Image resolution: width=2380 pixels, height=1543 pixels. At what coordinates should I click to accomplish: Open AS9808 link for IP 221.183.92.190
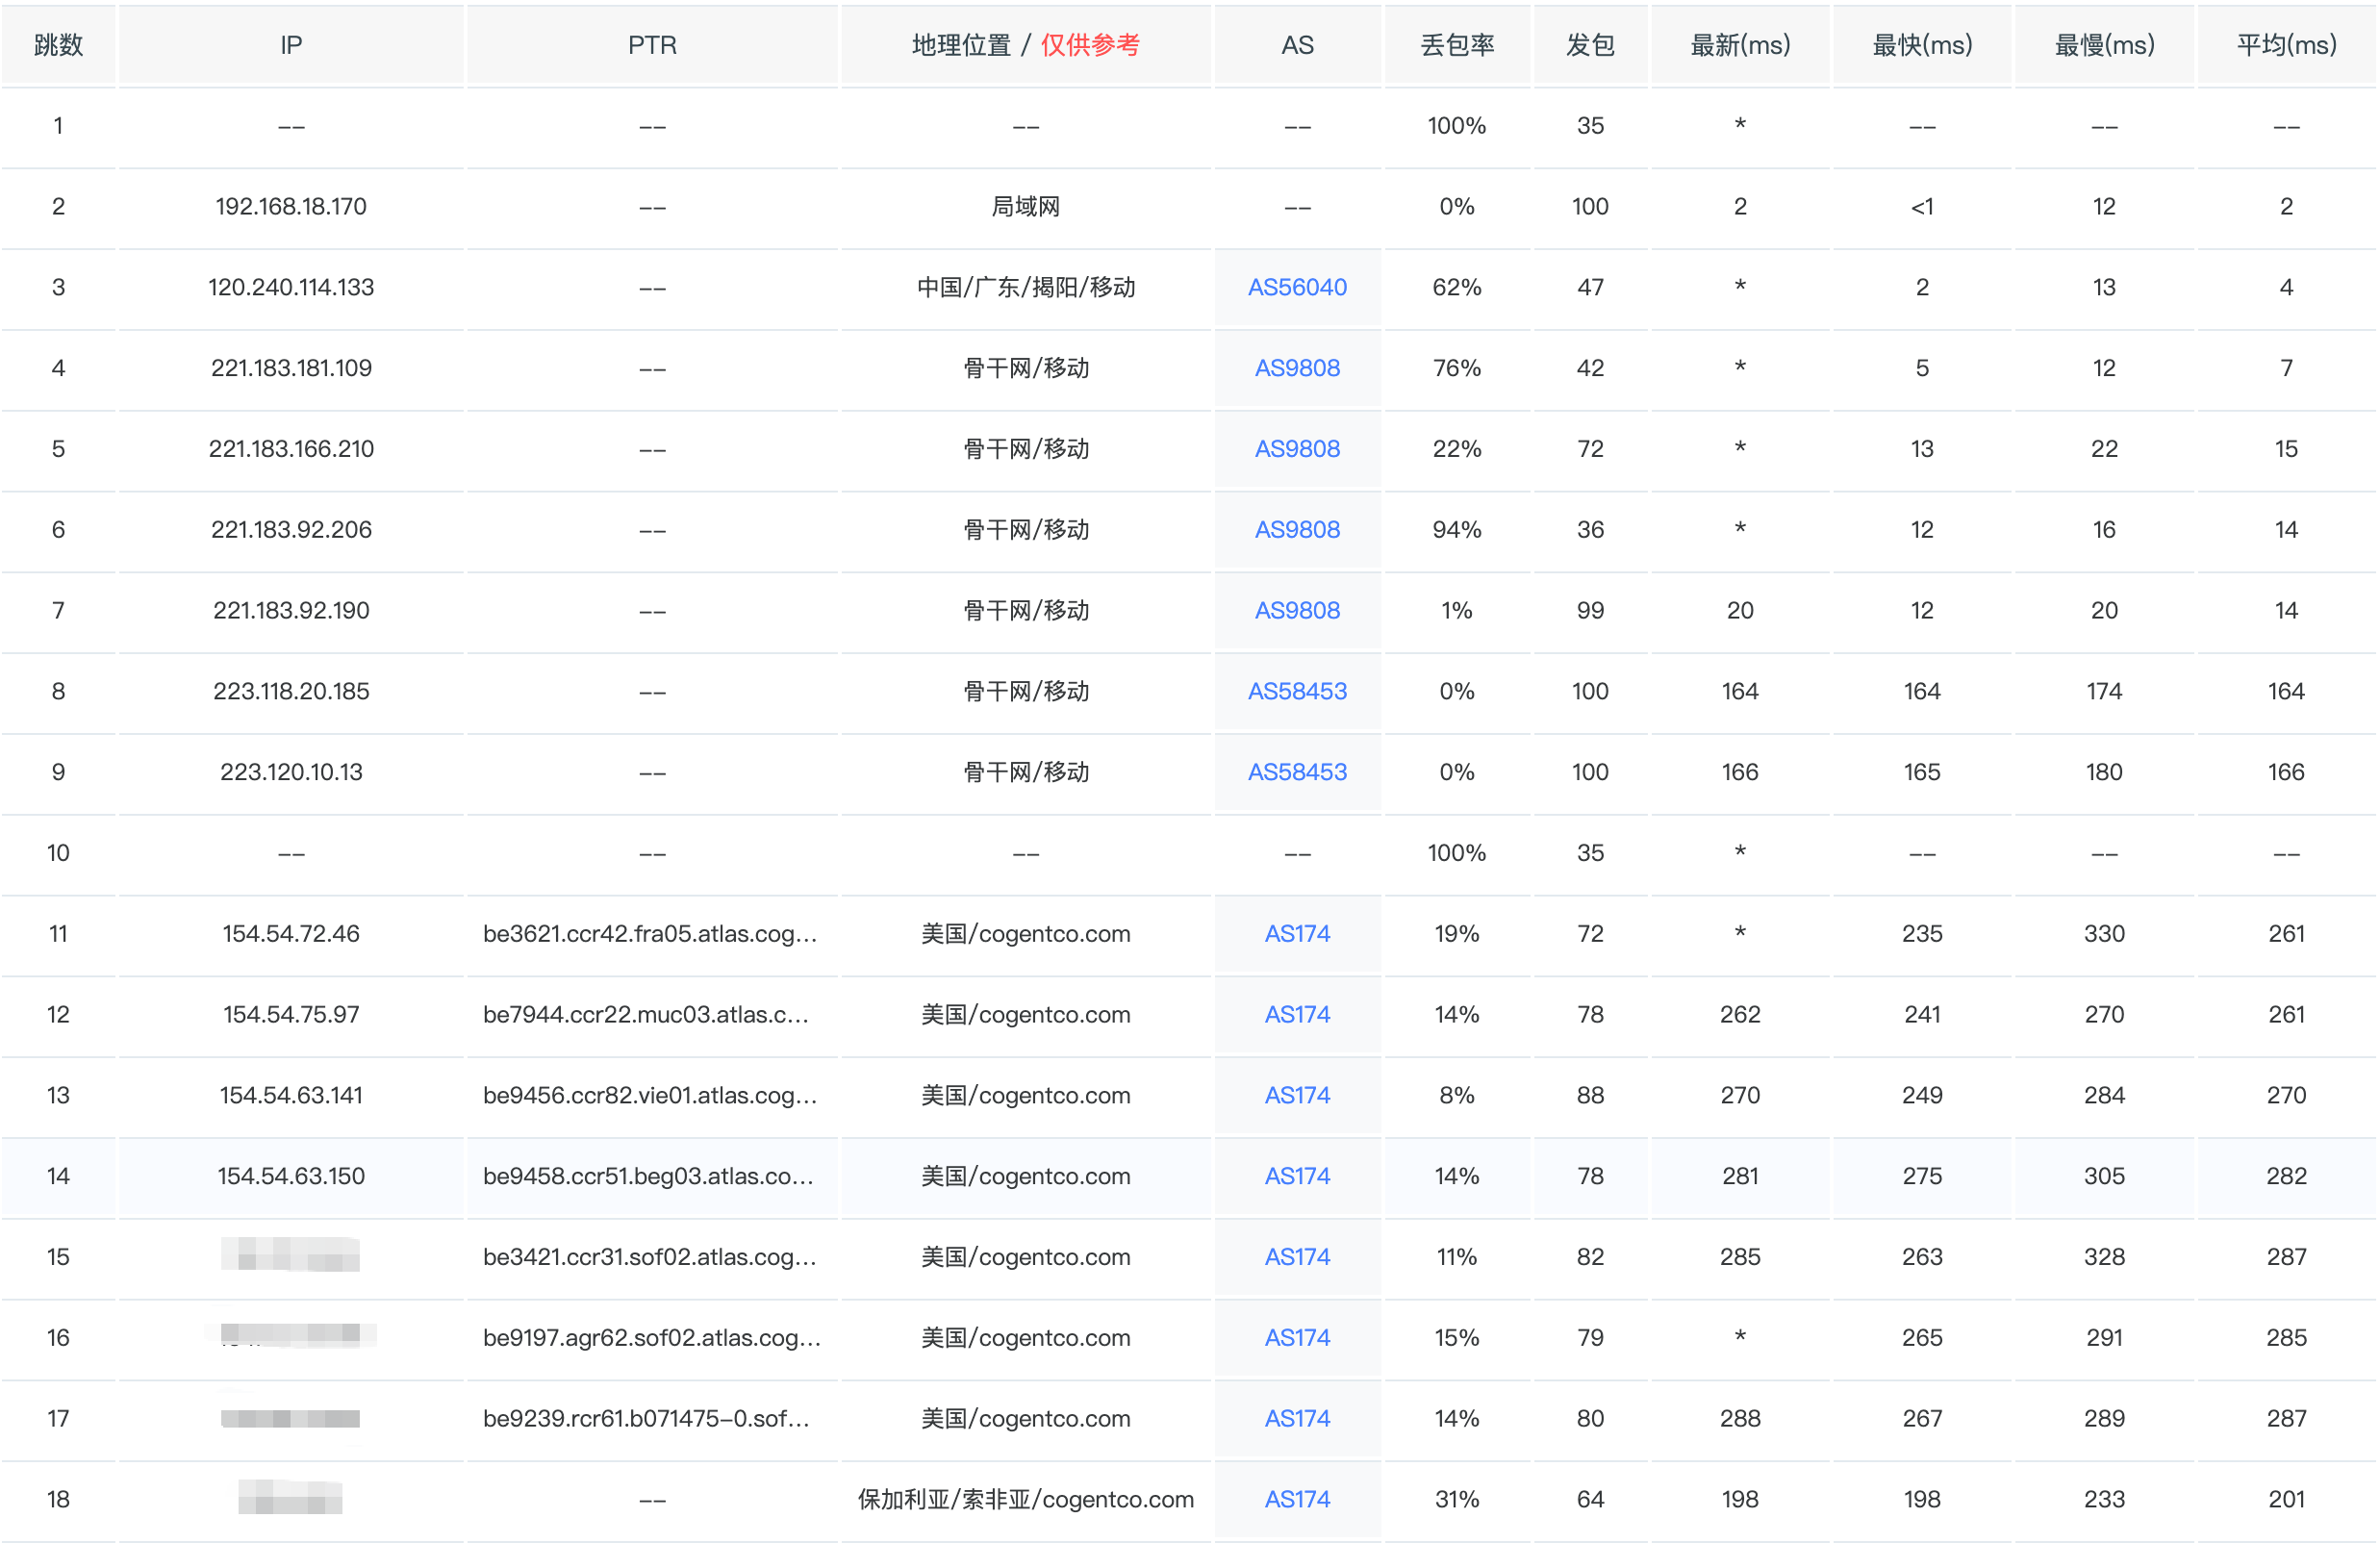pos(1297,611)
